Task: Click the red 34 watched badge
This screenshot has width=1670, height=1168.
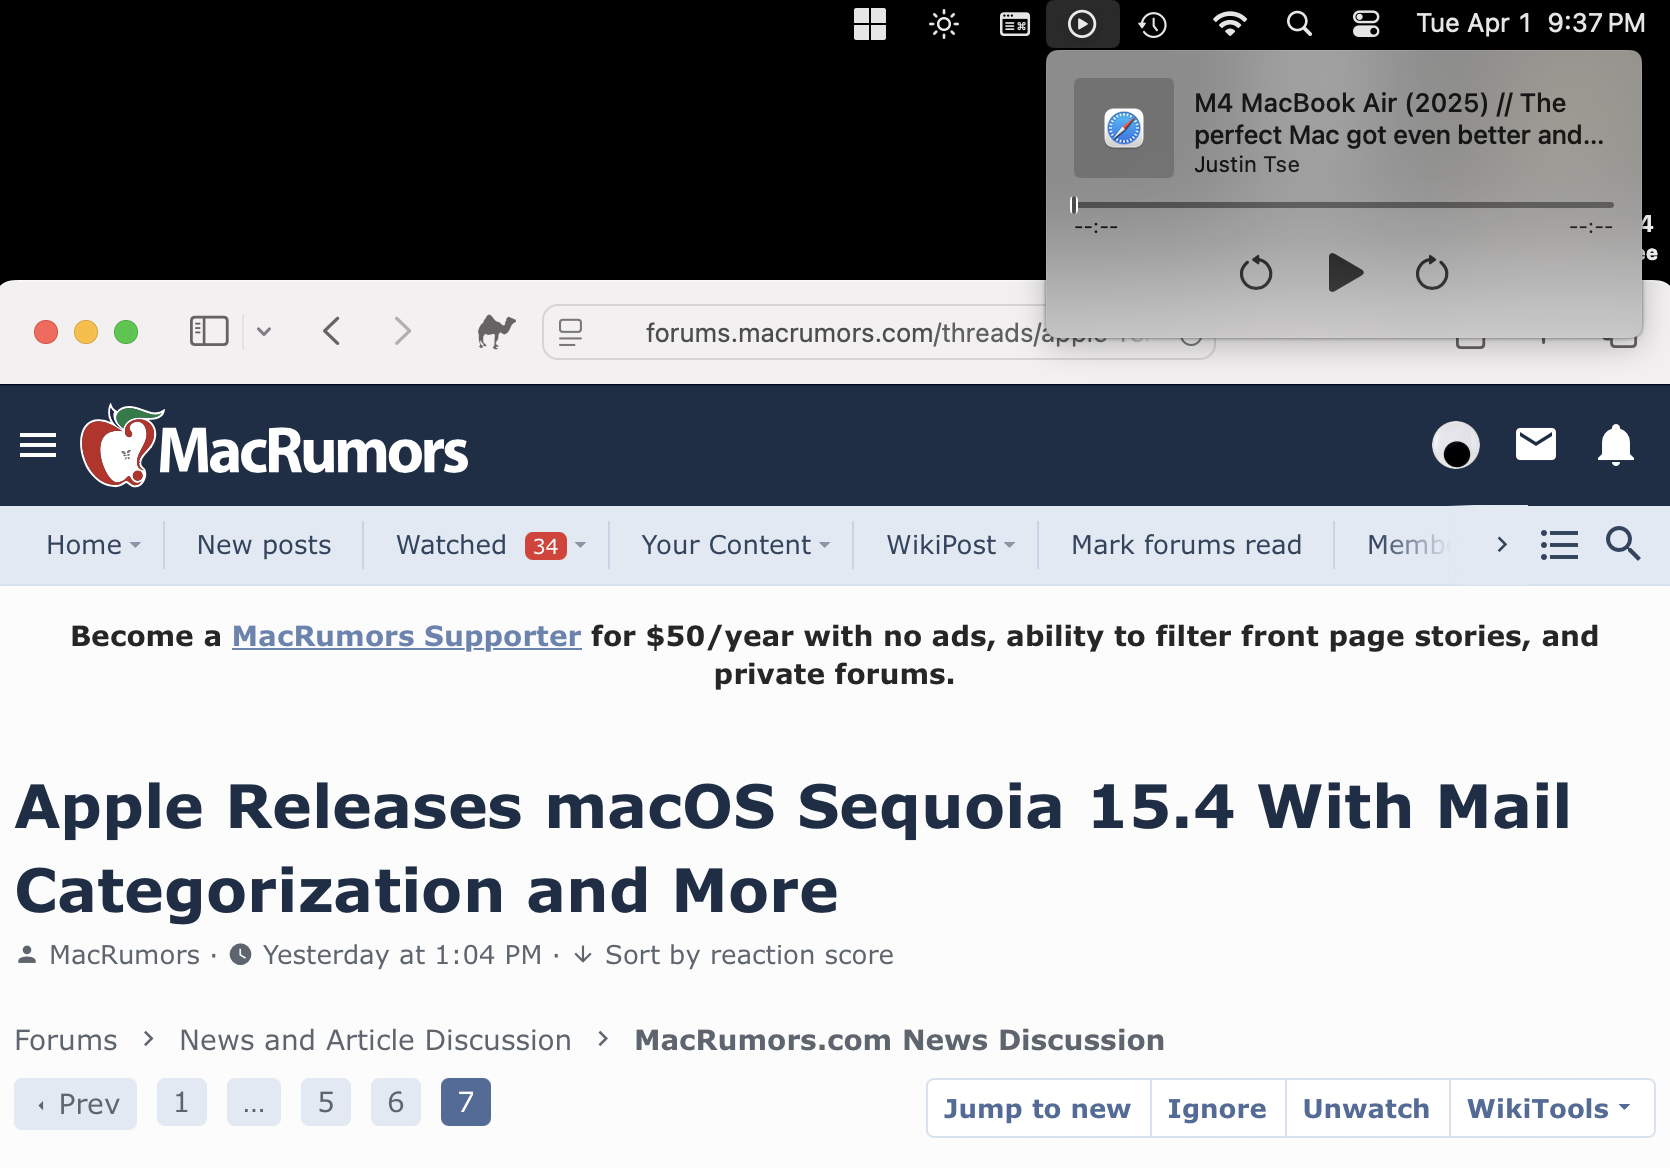Action: [546, 546]
